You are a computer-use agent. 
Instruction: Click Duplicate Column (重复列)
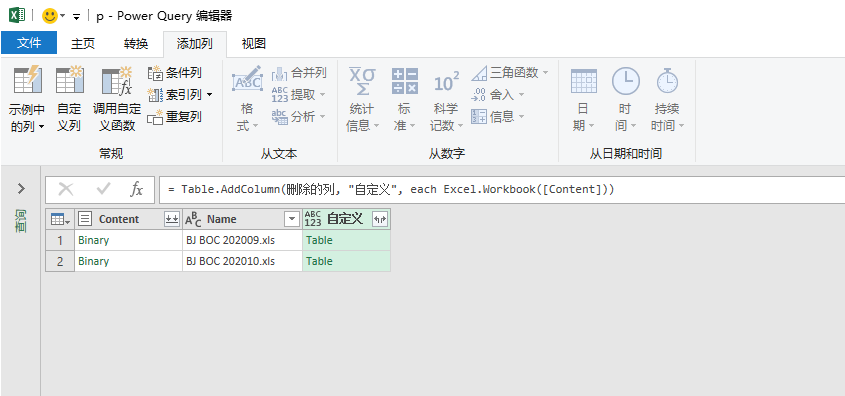[x=175, y=117]
